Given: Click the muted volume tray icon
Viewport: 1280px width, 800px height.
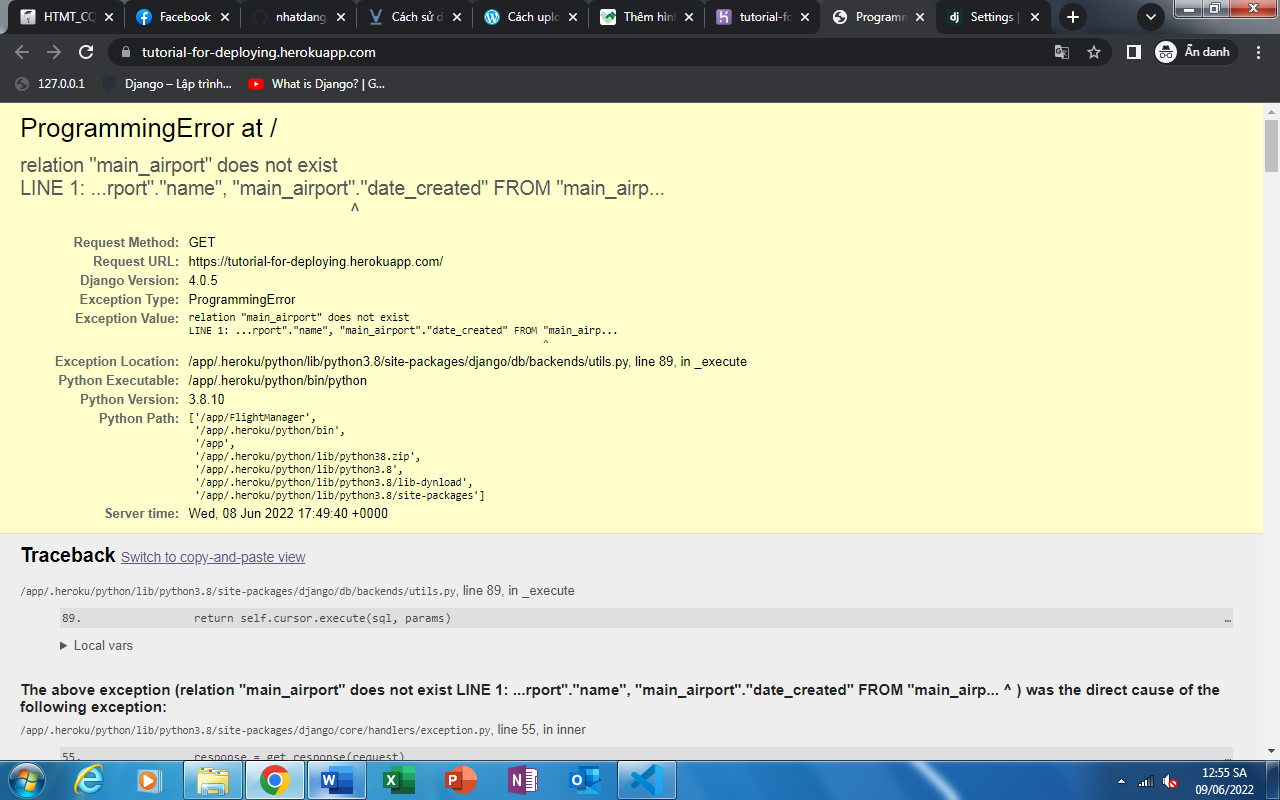Looking at the screenshot, I should 1170,781.
